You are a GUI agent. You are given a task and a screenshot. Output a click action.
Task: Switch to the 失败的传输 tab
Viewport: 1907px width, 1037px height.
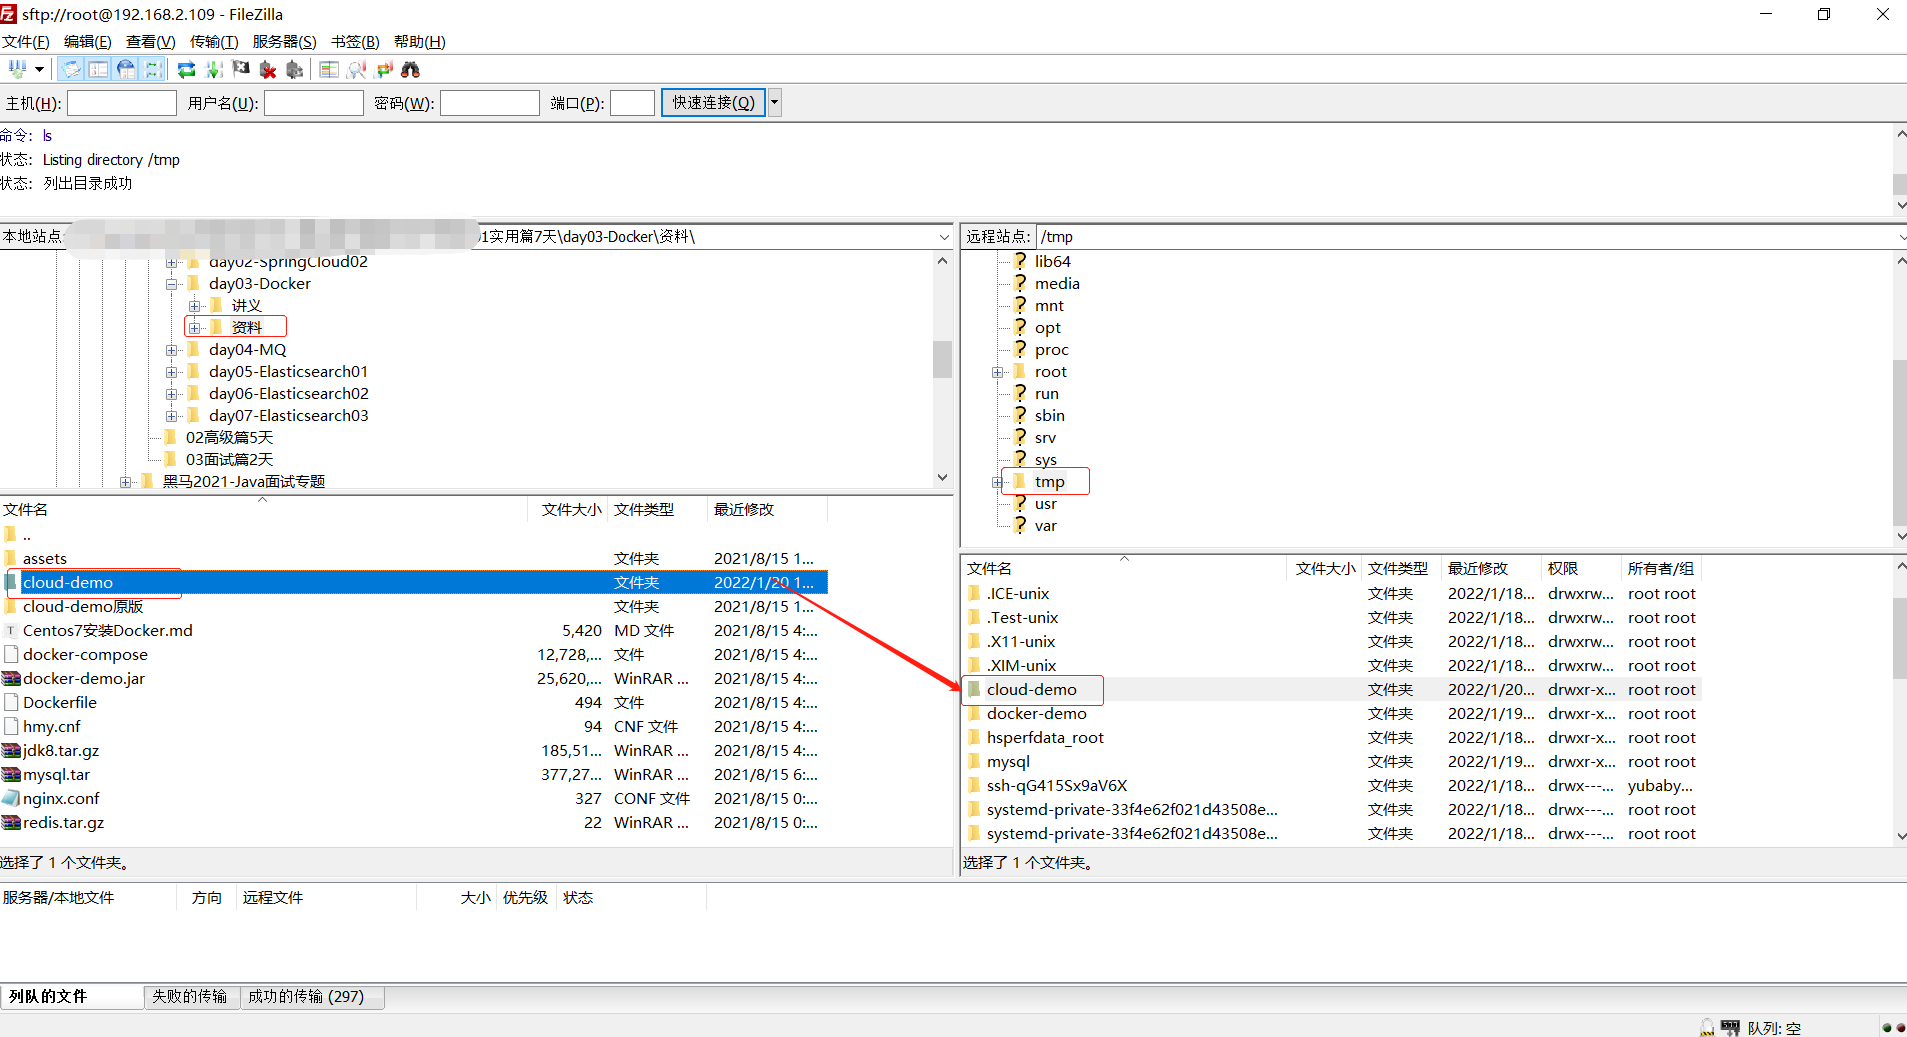tap(190, 997)
